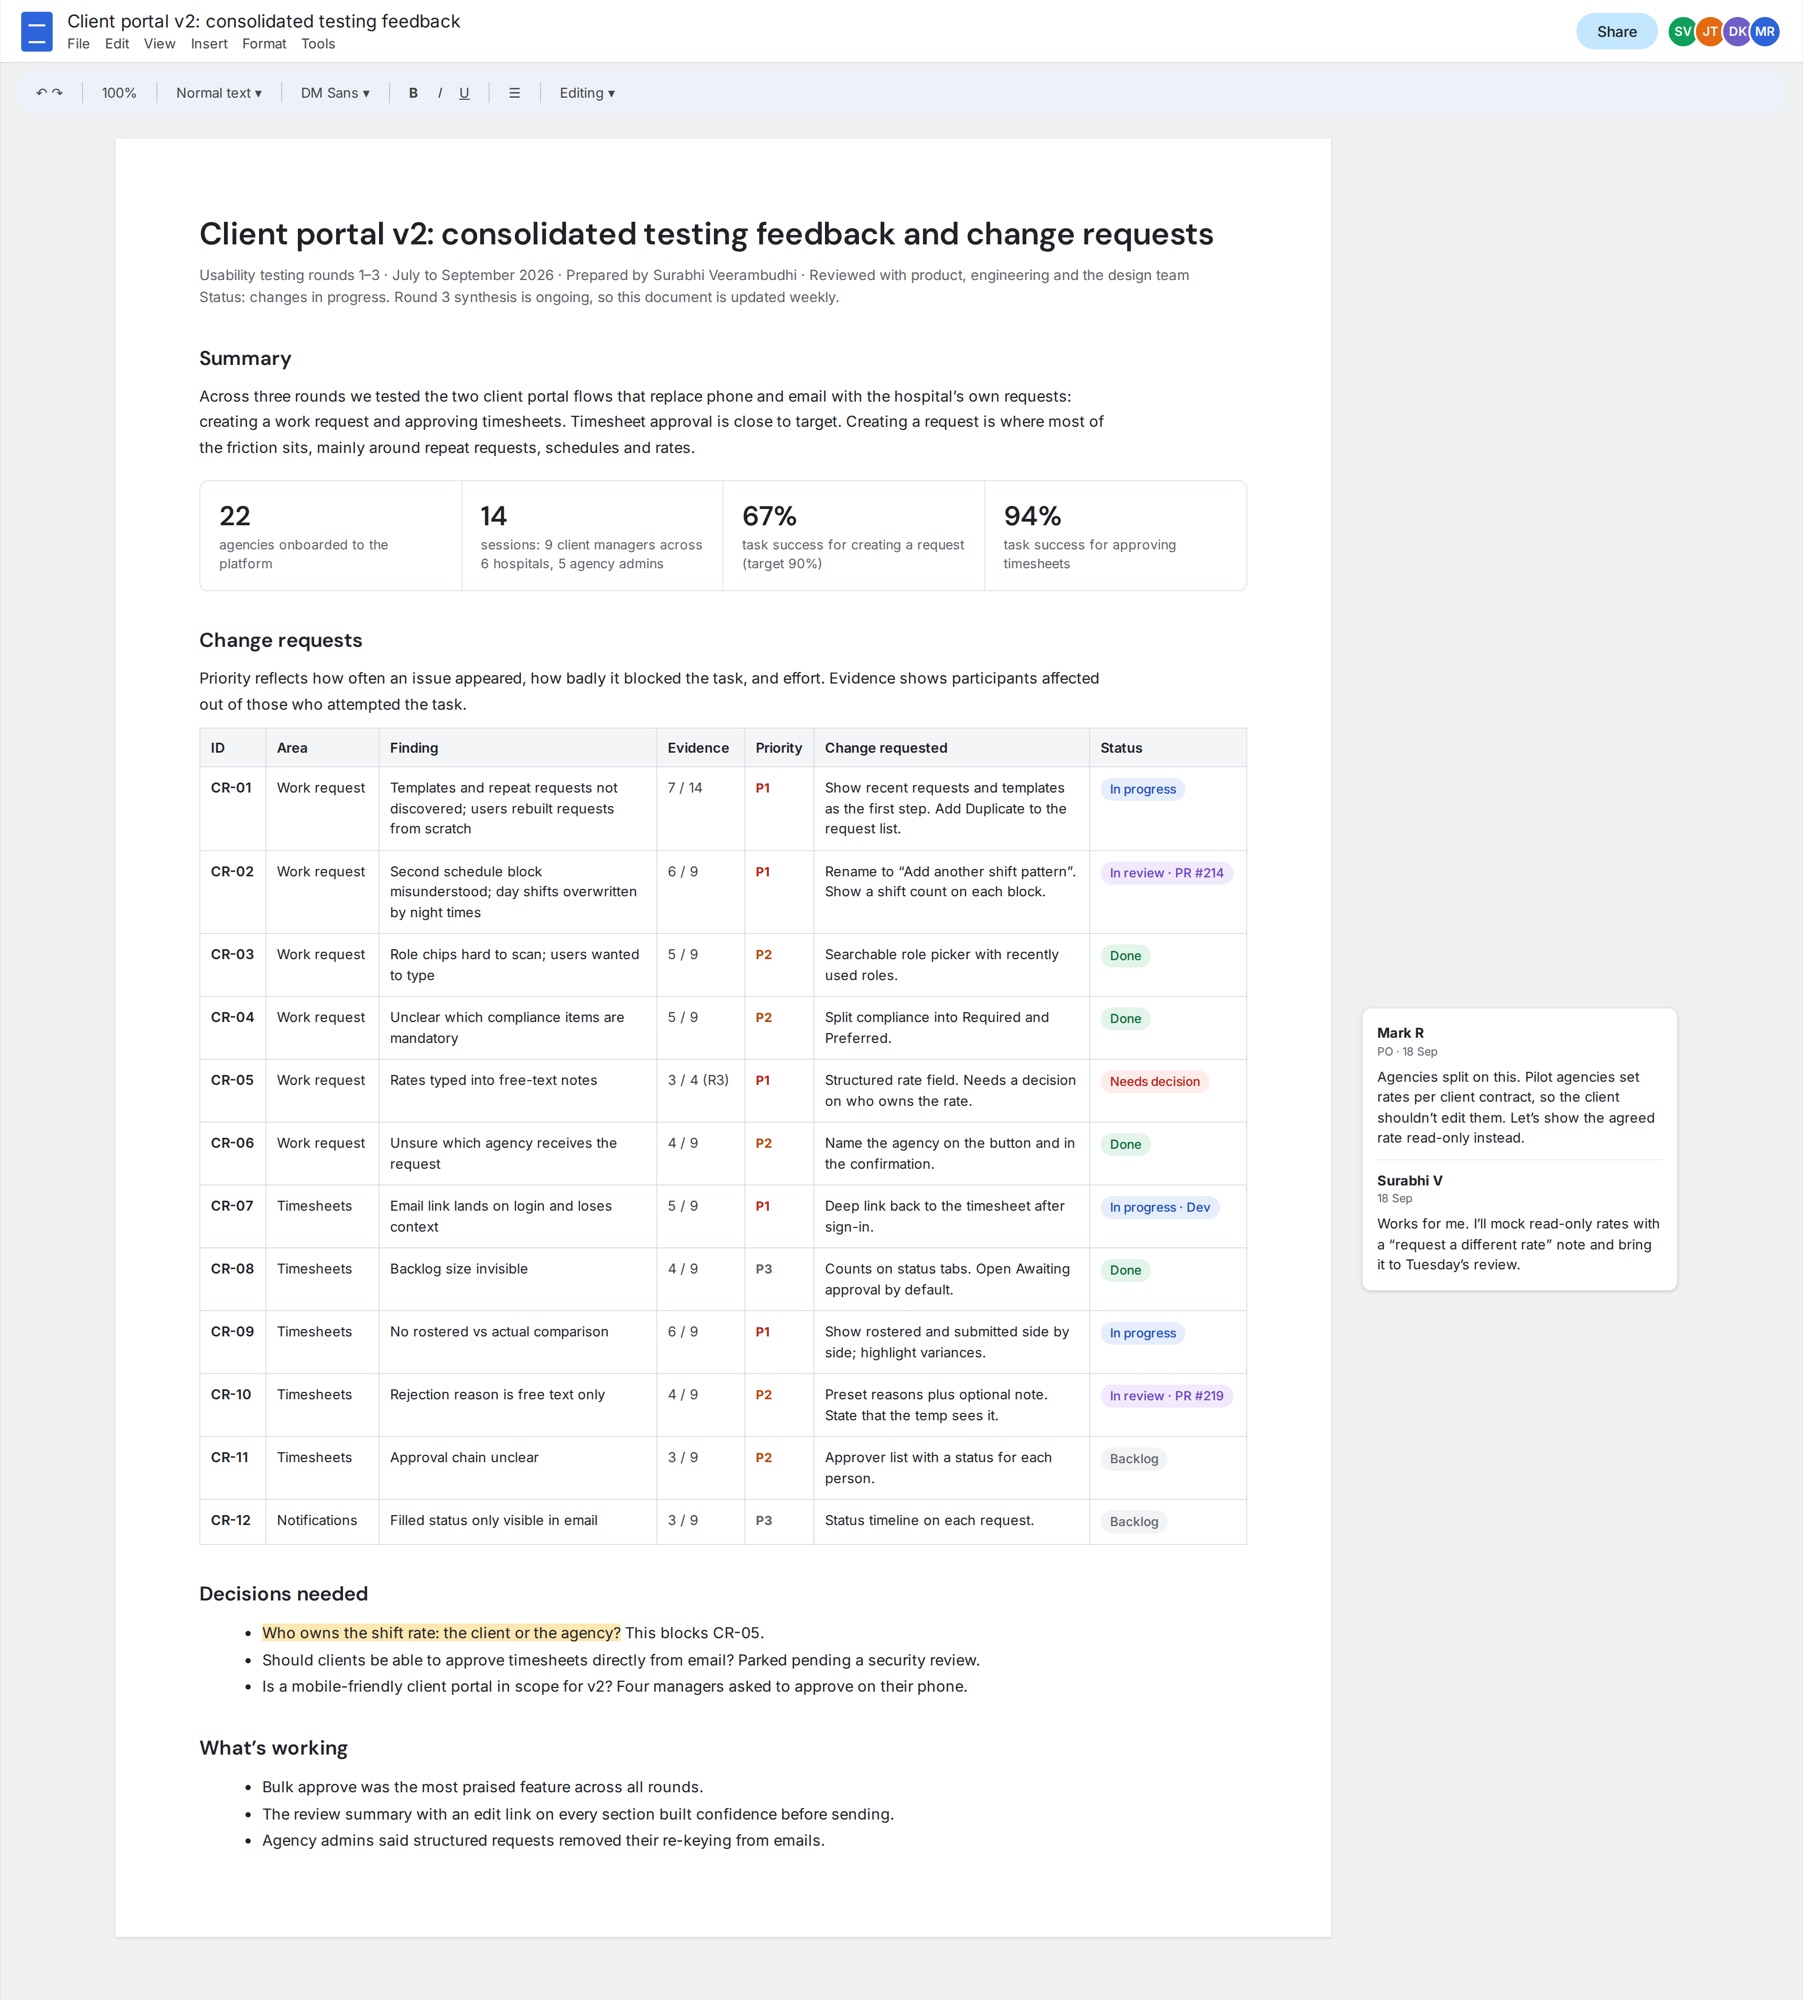Click the CR-01 ID cell
This screenshot has width=1803, height=2000.
tap(232, 808)
